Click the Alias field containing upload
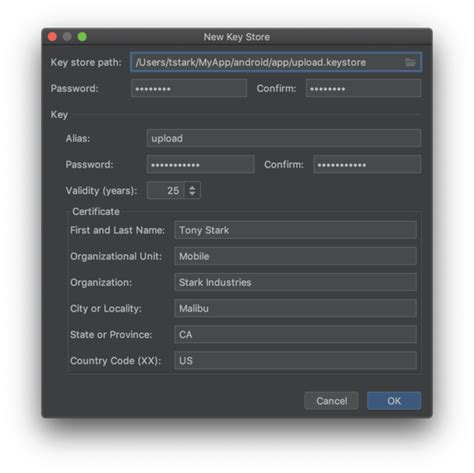 pos(284,138)
